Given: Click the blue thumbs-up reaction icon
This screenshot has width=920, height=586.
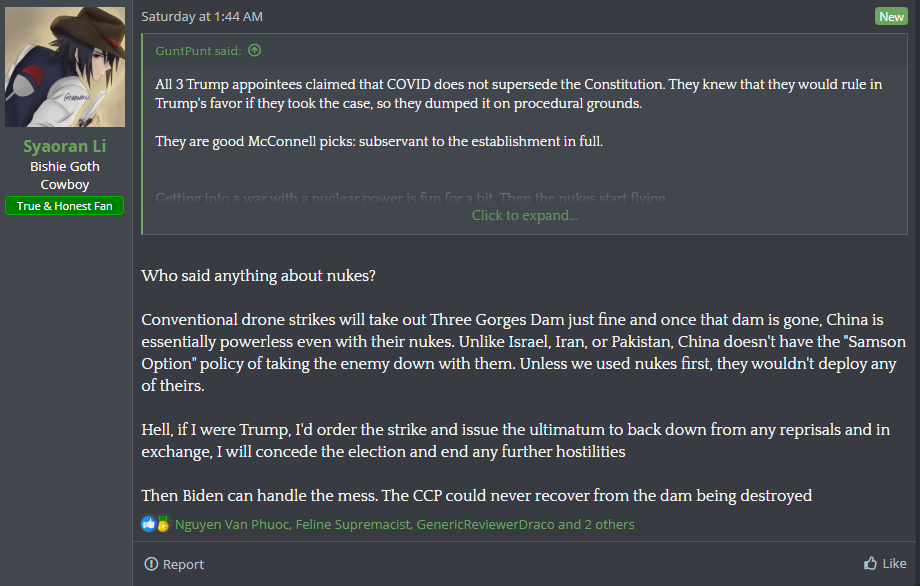Looking at the screenshot, I should coord(148,524).
